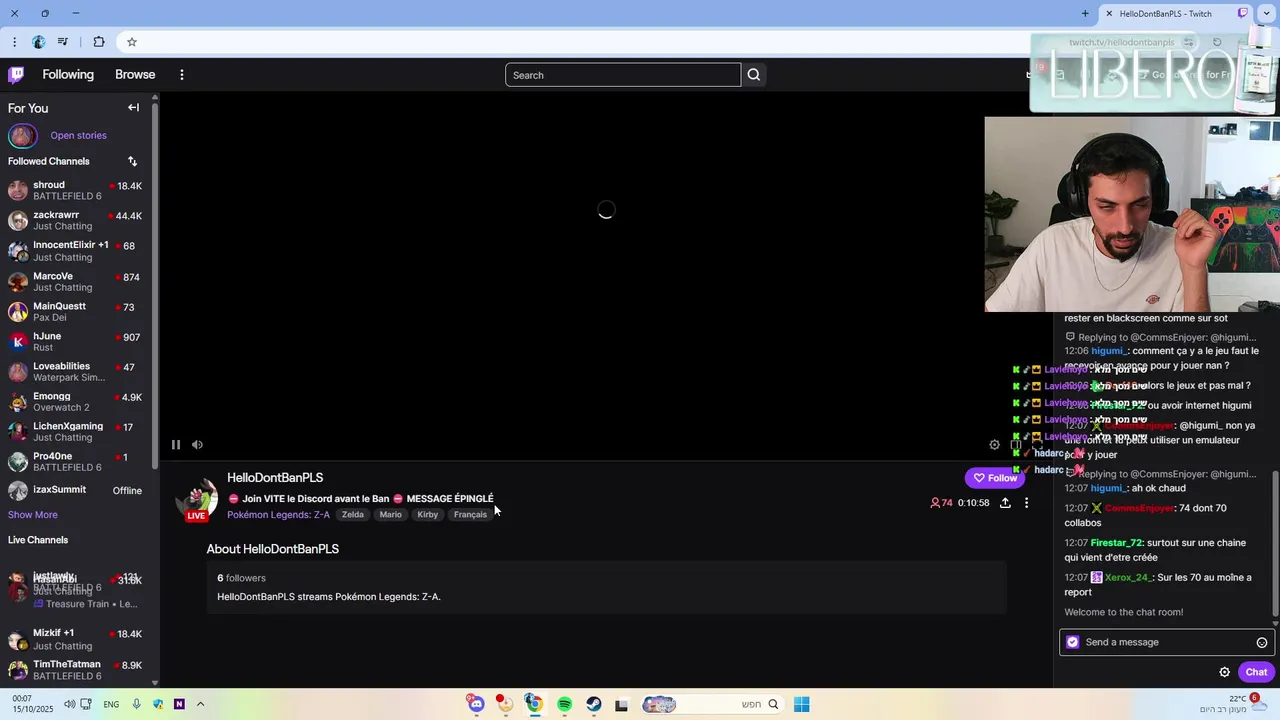Viewport: 1280px width, 720px height.
Task: Open Loveabilities channel in sidebar
Action: click(76, 371)
